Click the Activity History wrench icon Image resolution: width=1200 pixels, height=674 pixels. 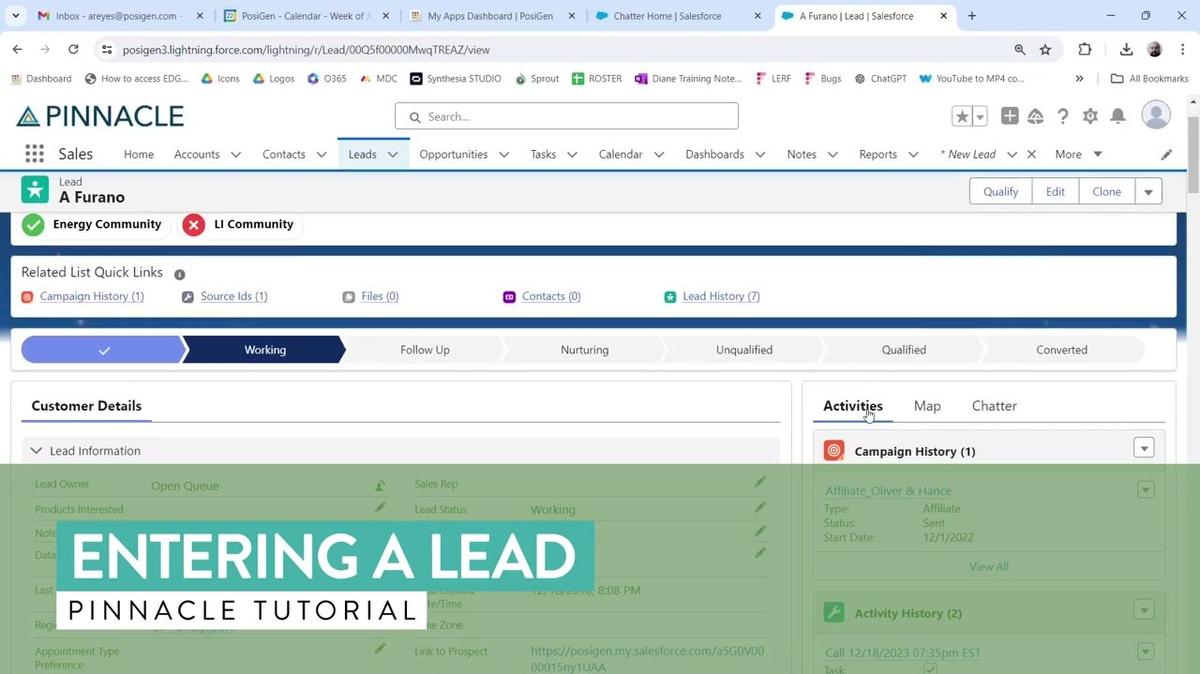click(x=834, y=613)
